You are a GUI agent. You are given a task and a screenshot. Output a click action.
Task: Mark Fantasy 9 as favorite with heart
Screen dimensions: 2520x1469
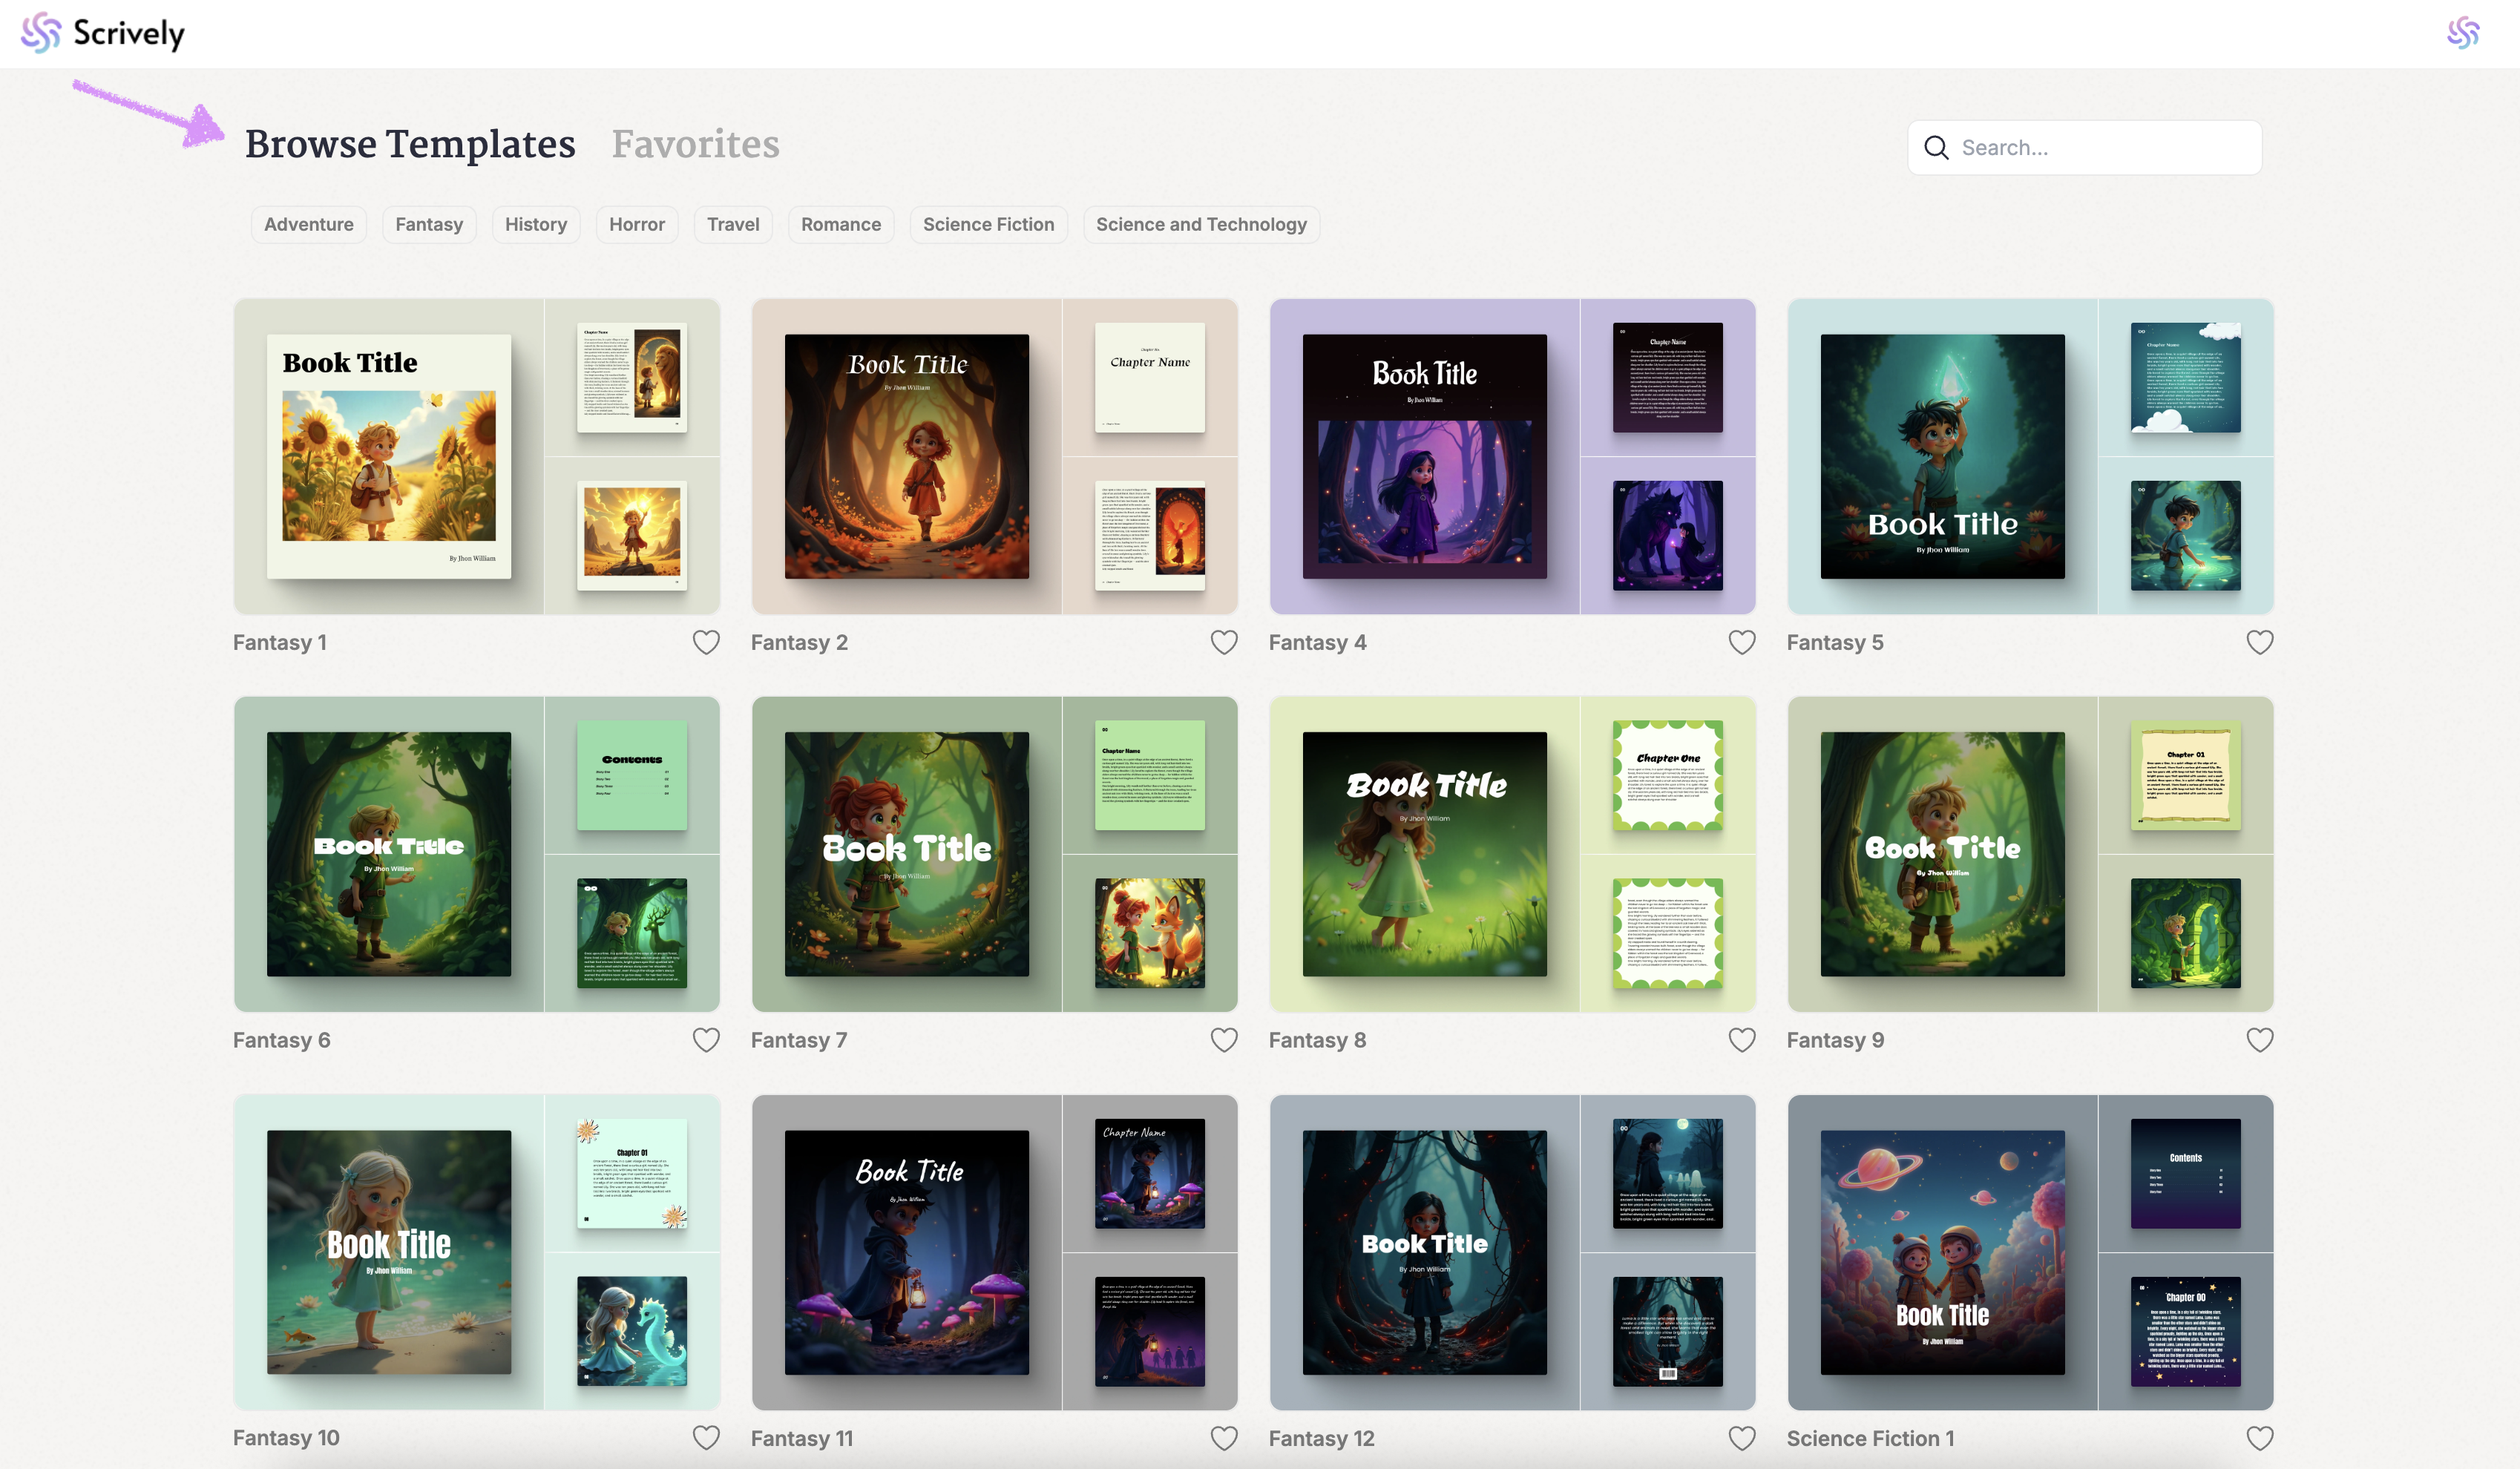[2259, 1040]
